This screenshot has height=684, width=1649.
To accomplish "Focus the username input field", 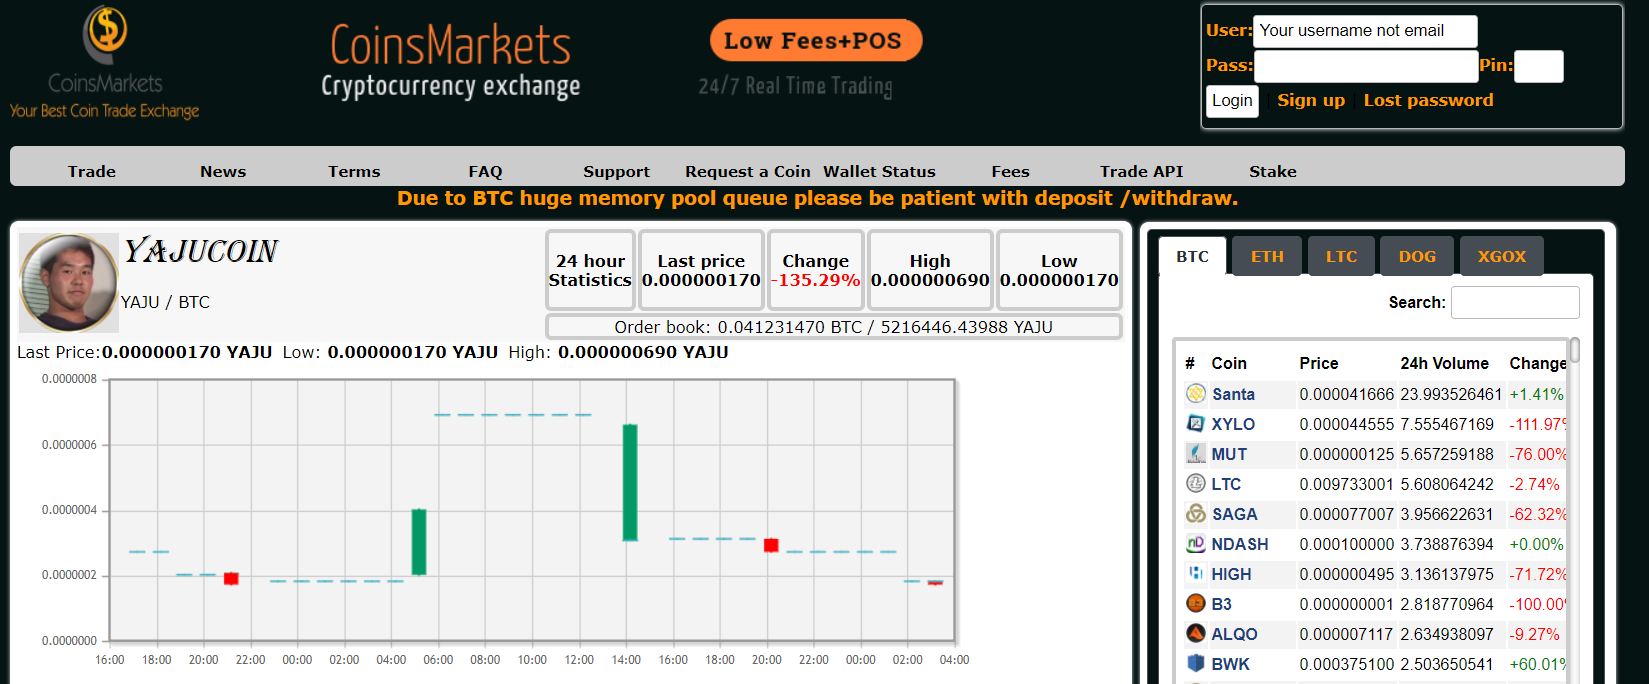I will [1365, 31].
